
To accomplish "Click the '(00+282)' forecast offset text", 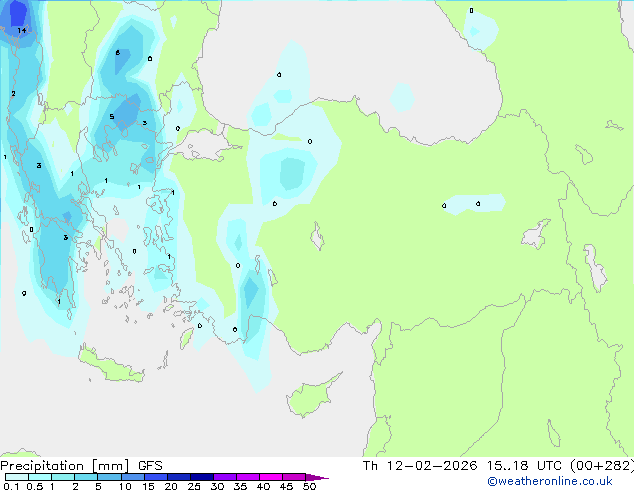I will pyautogui.click(x=602, y=466).
